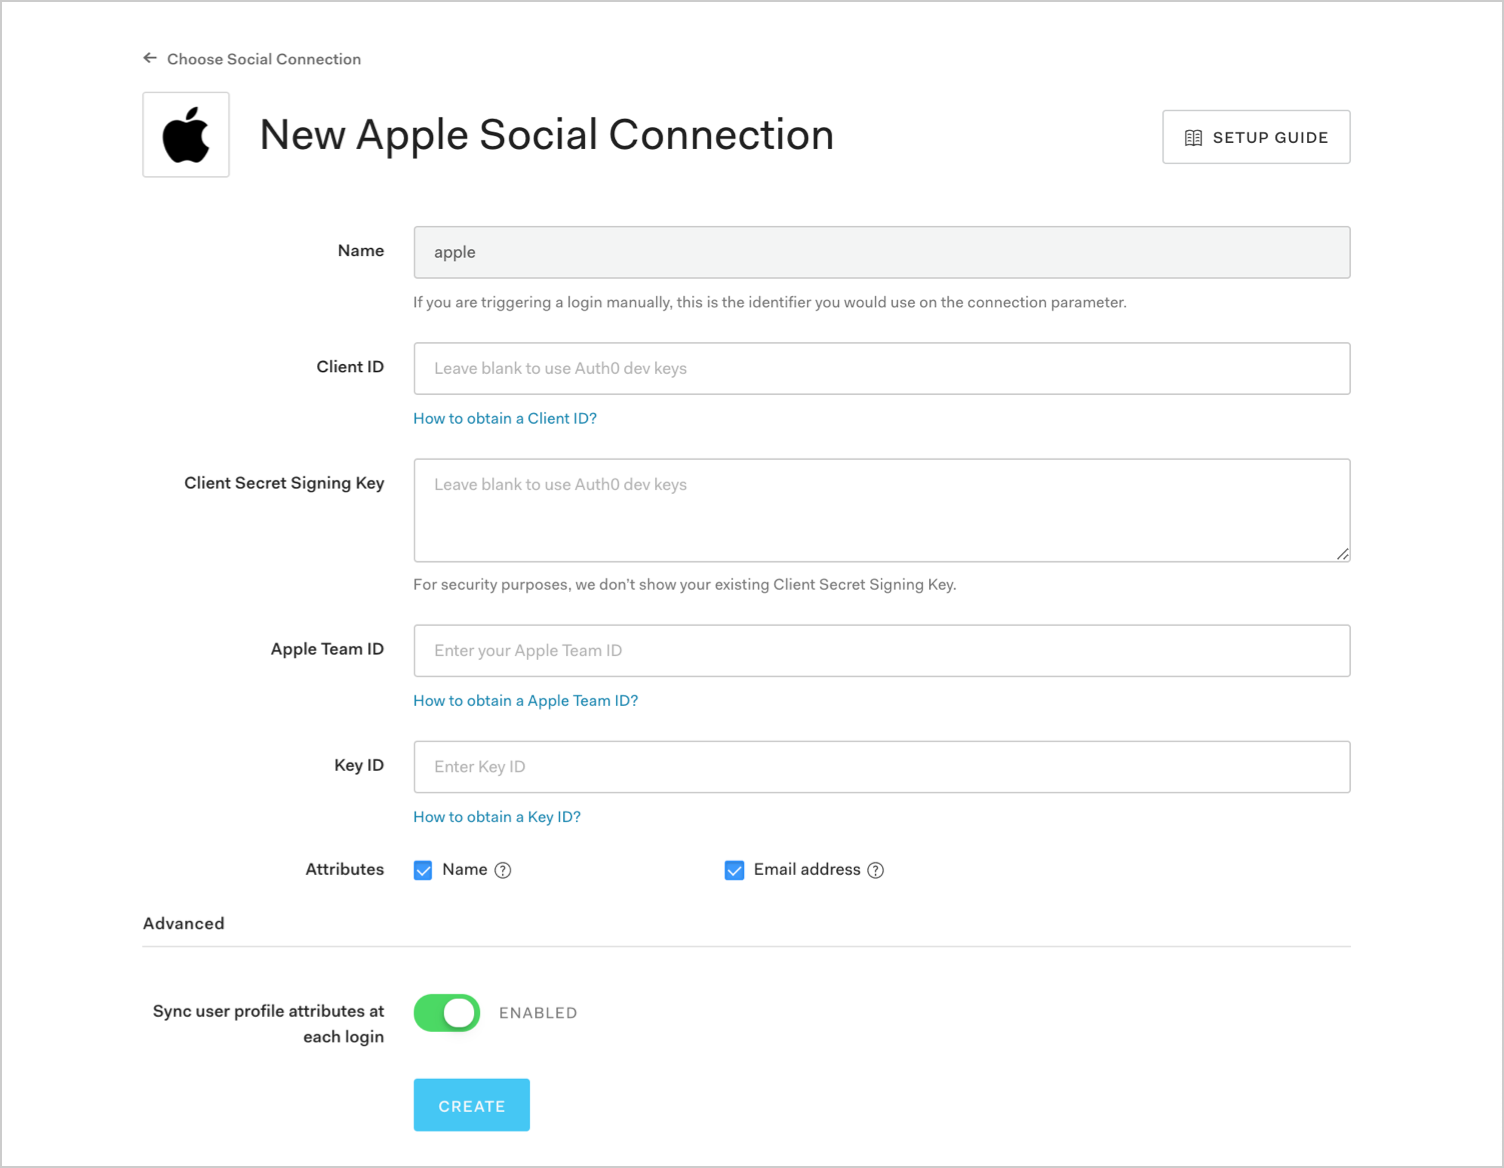This screenshot has width=1504, height=1168.
Task: Open the 'How to obtain a Apple Team ID?' link
Action: pyautogui.click(x=525, y=700)
